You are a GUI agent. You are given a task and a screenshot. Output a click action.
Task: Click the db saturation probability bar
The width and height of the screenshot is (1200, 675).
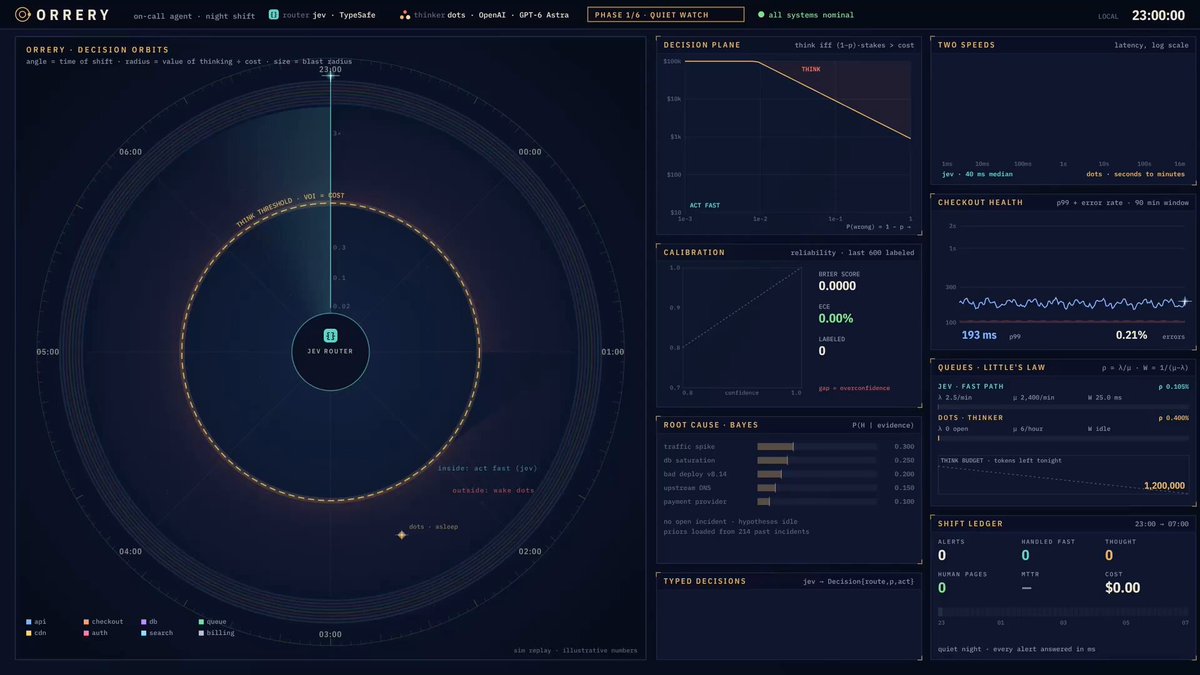click(x=817, y=460)
